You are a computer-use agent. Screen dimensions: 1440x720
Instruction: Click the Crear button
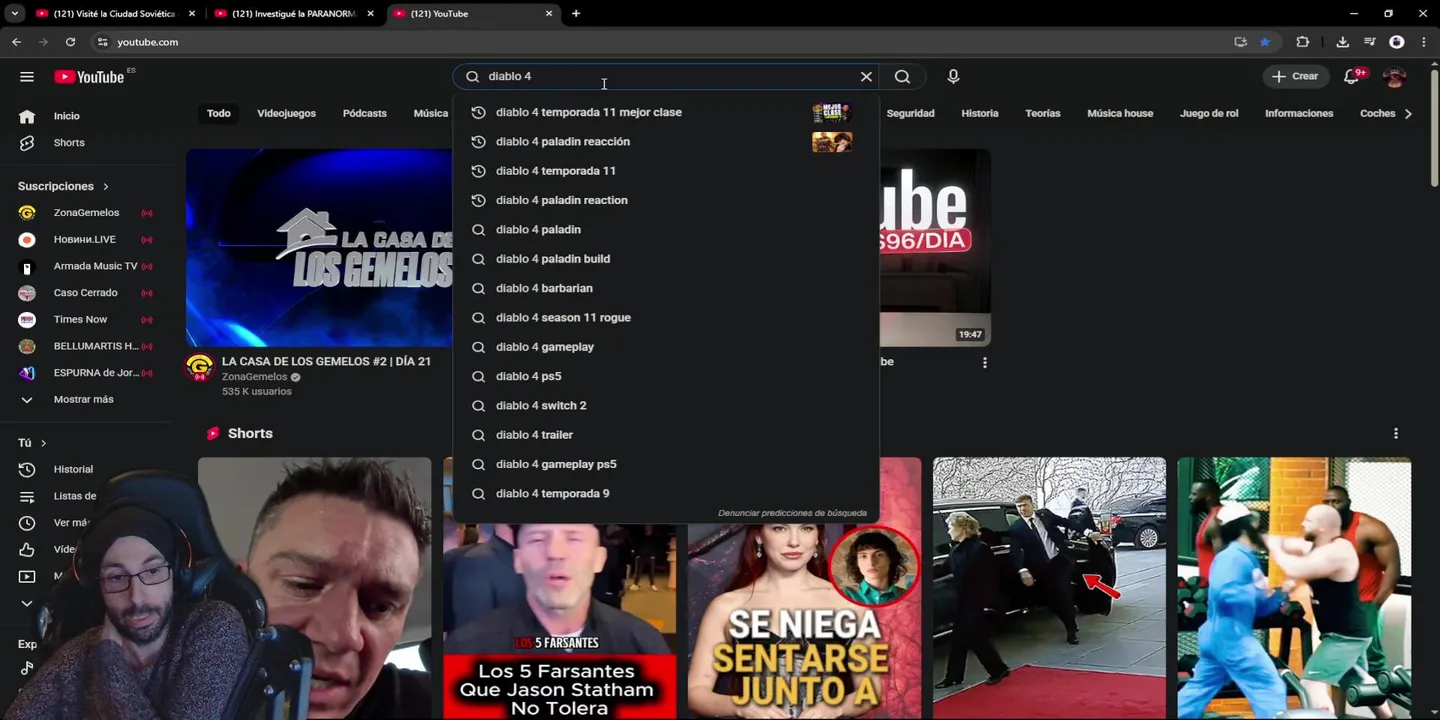point(1296,77)
